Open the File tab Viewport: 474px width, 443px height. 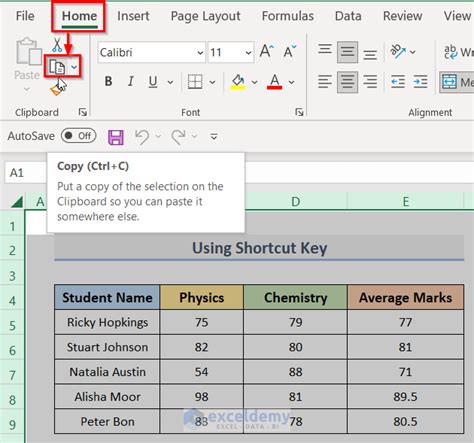click(25, 16)
